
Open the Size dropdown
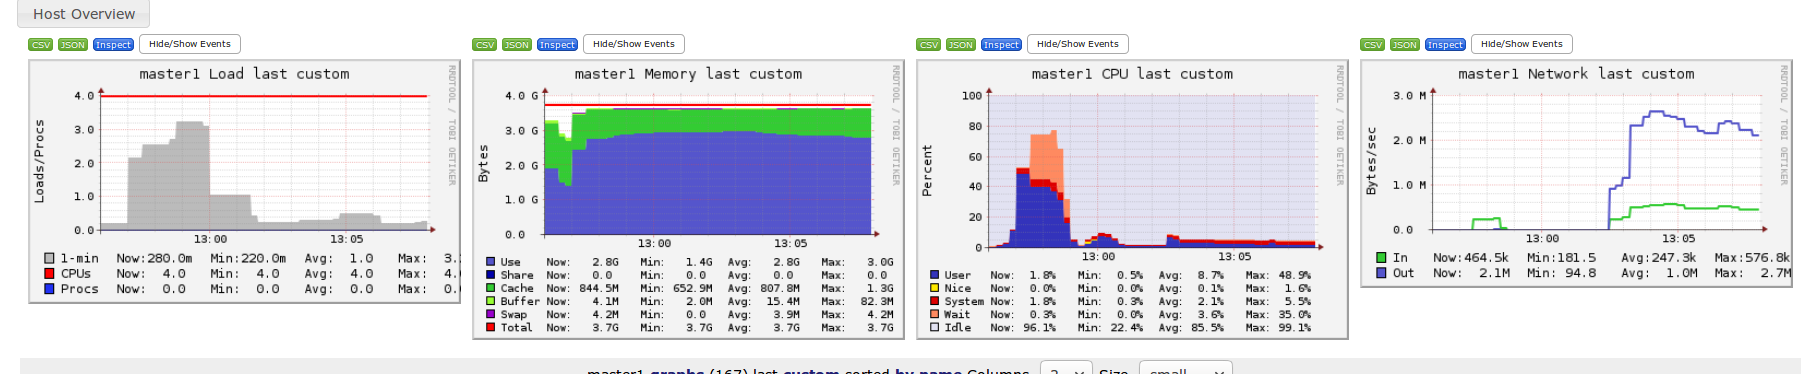(x=1185, y=369)
